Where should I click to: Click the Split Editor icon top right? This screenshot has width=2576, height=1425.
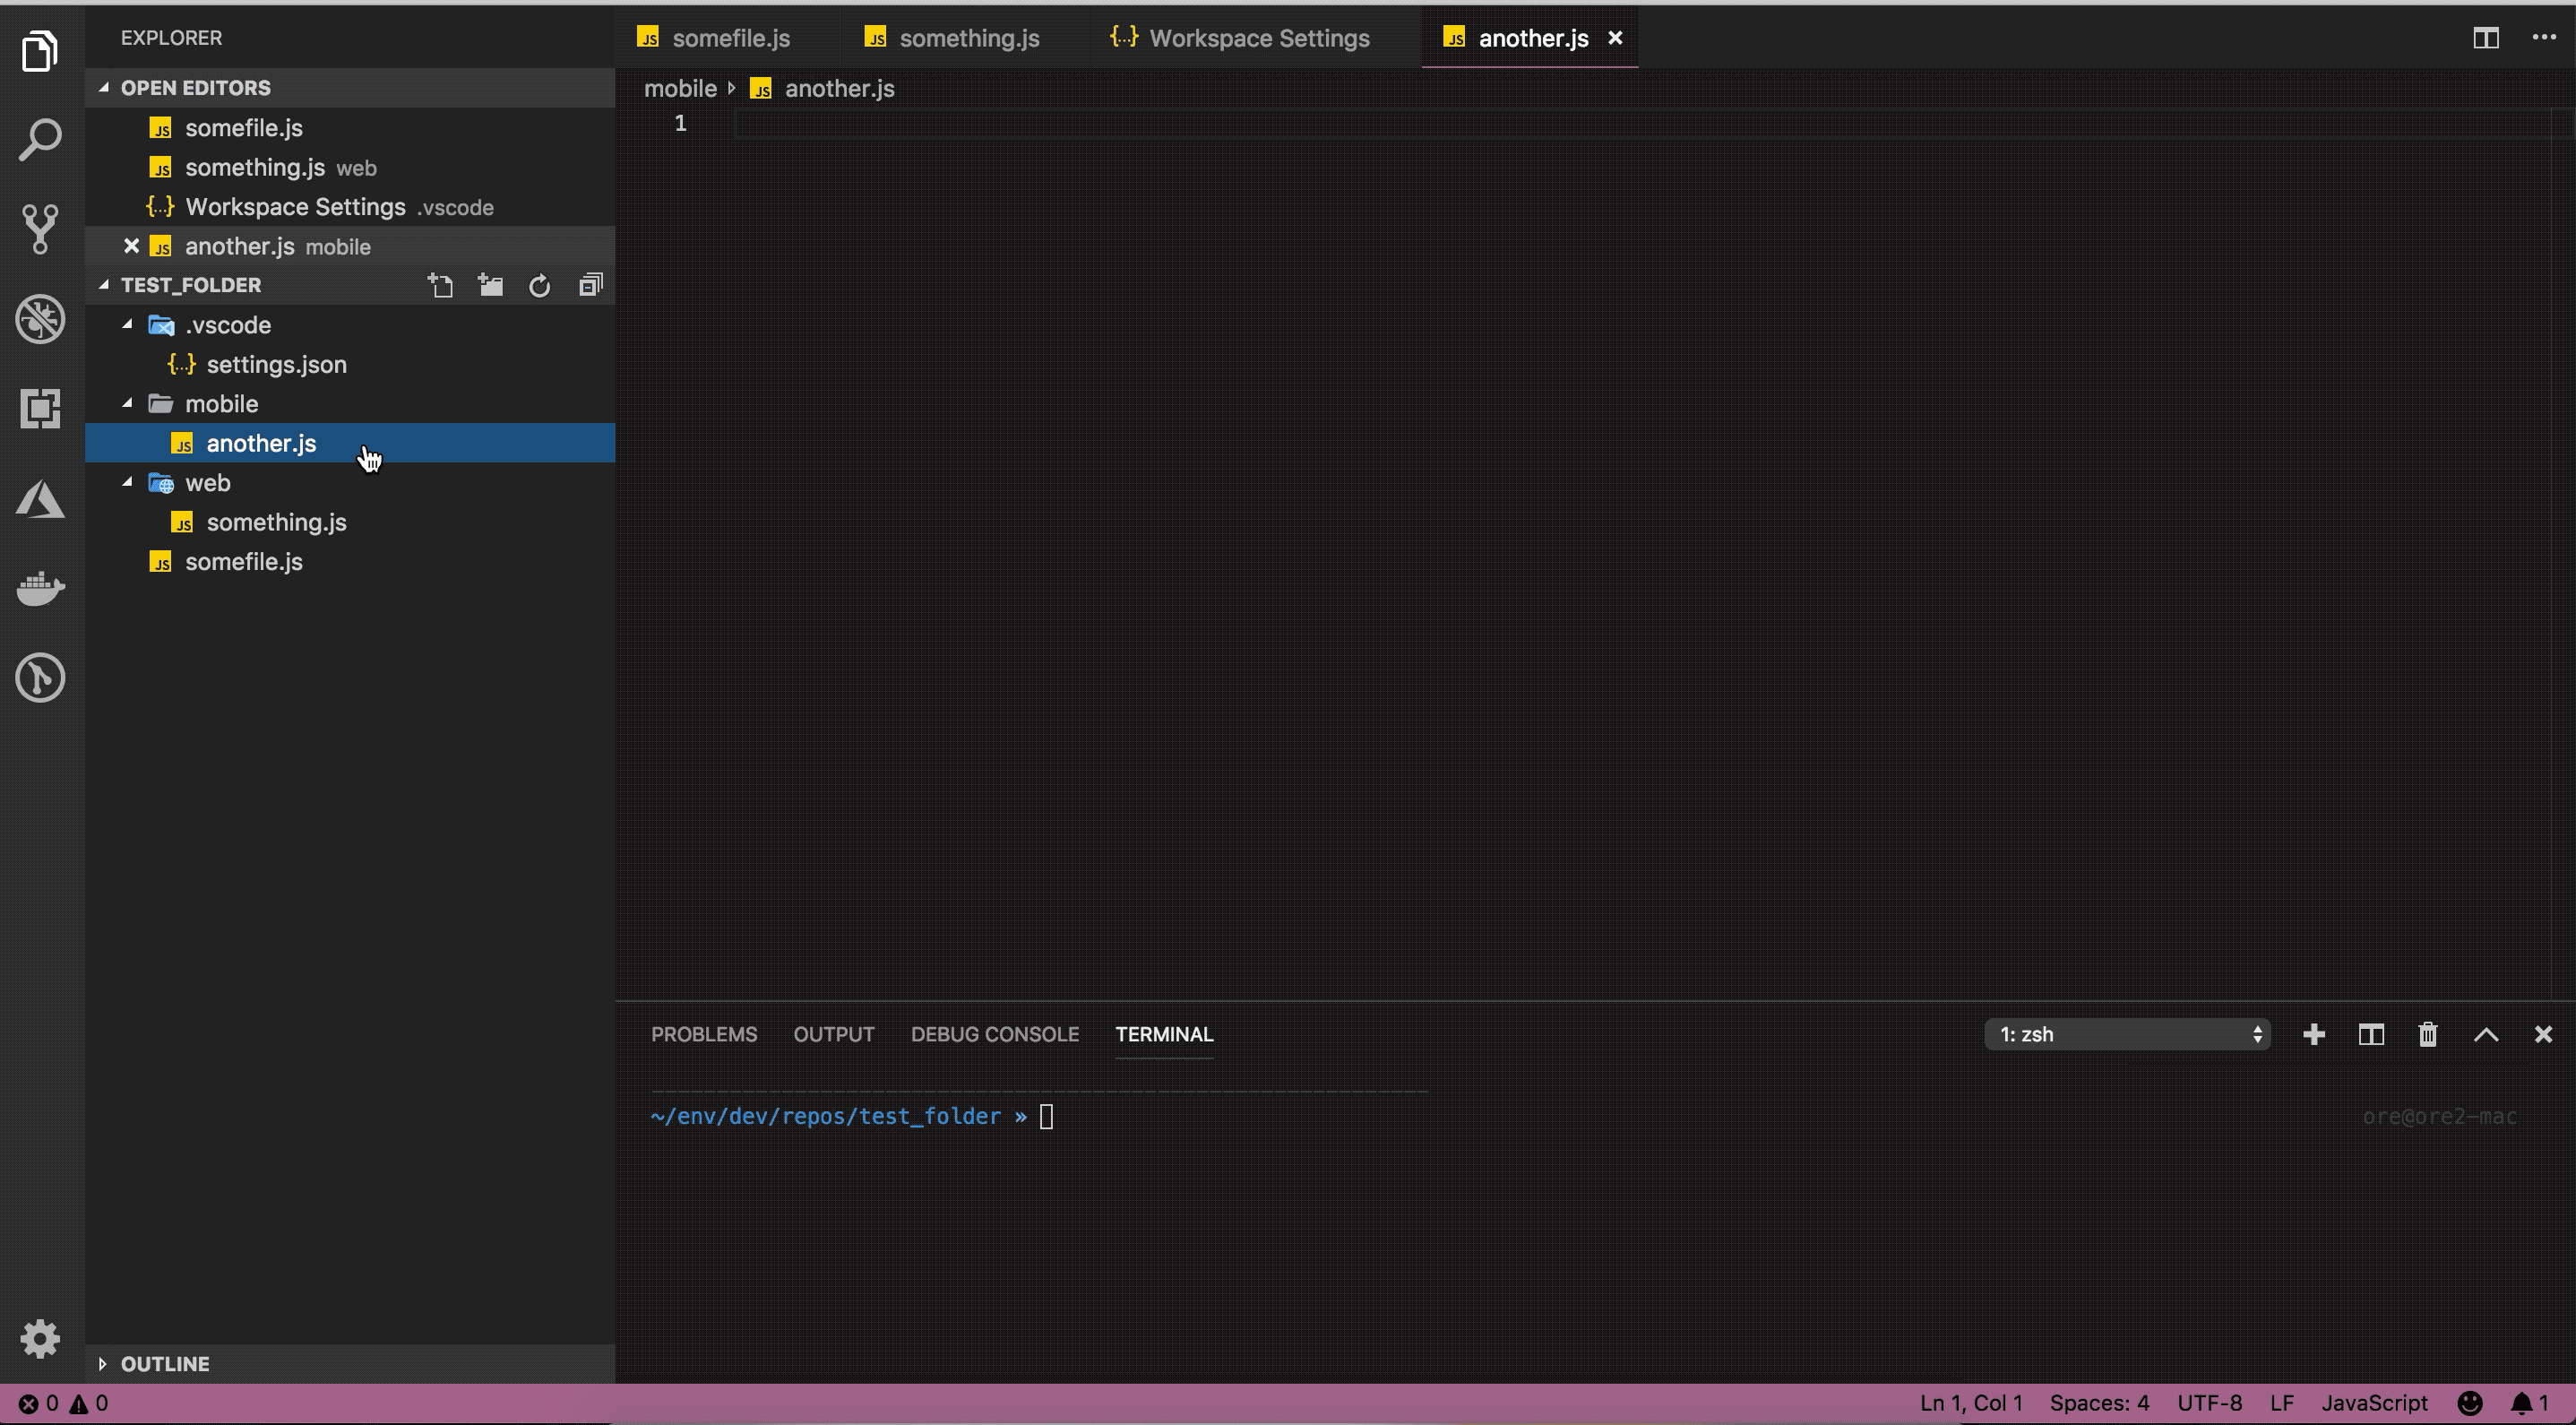2486,37
